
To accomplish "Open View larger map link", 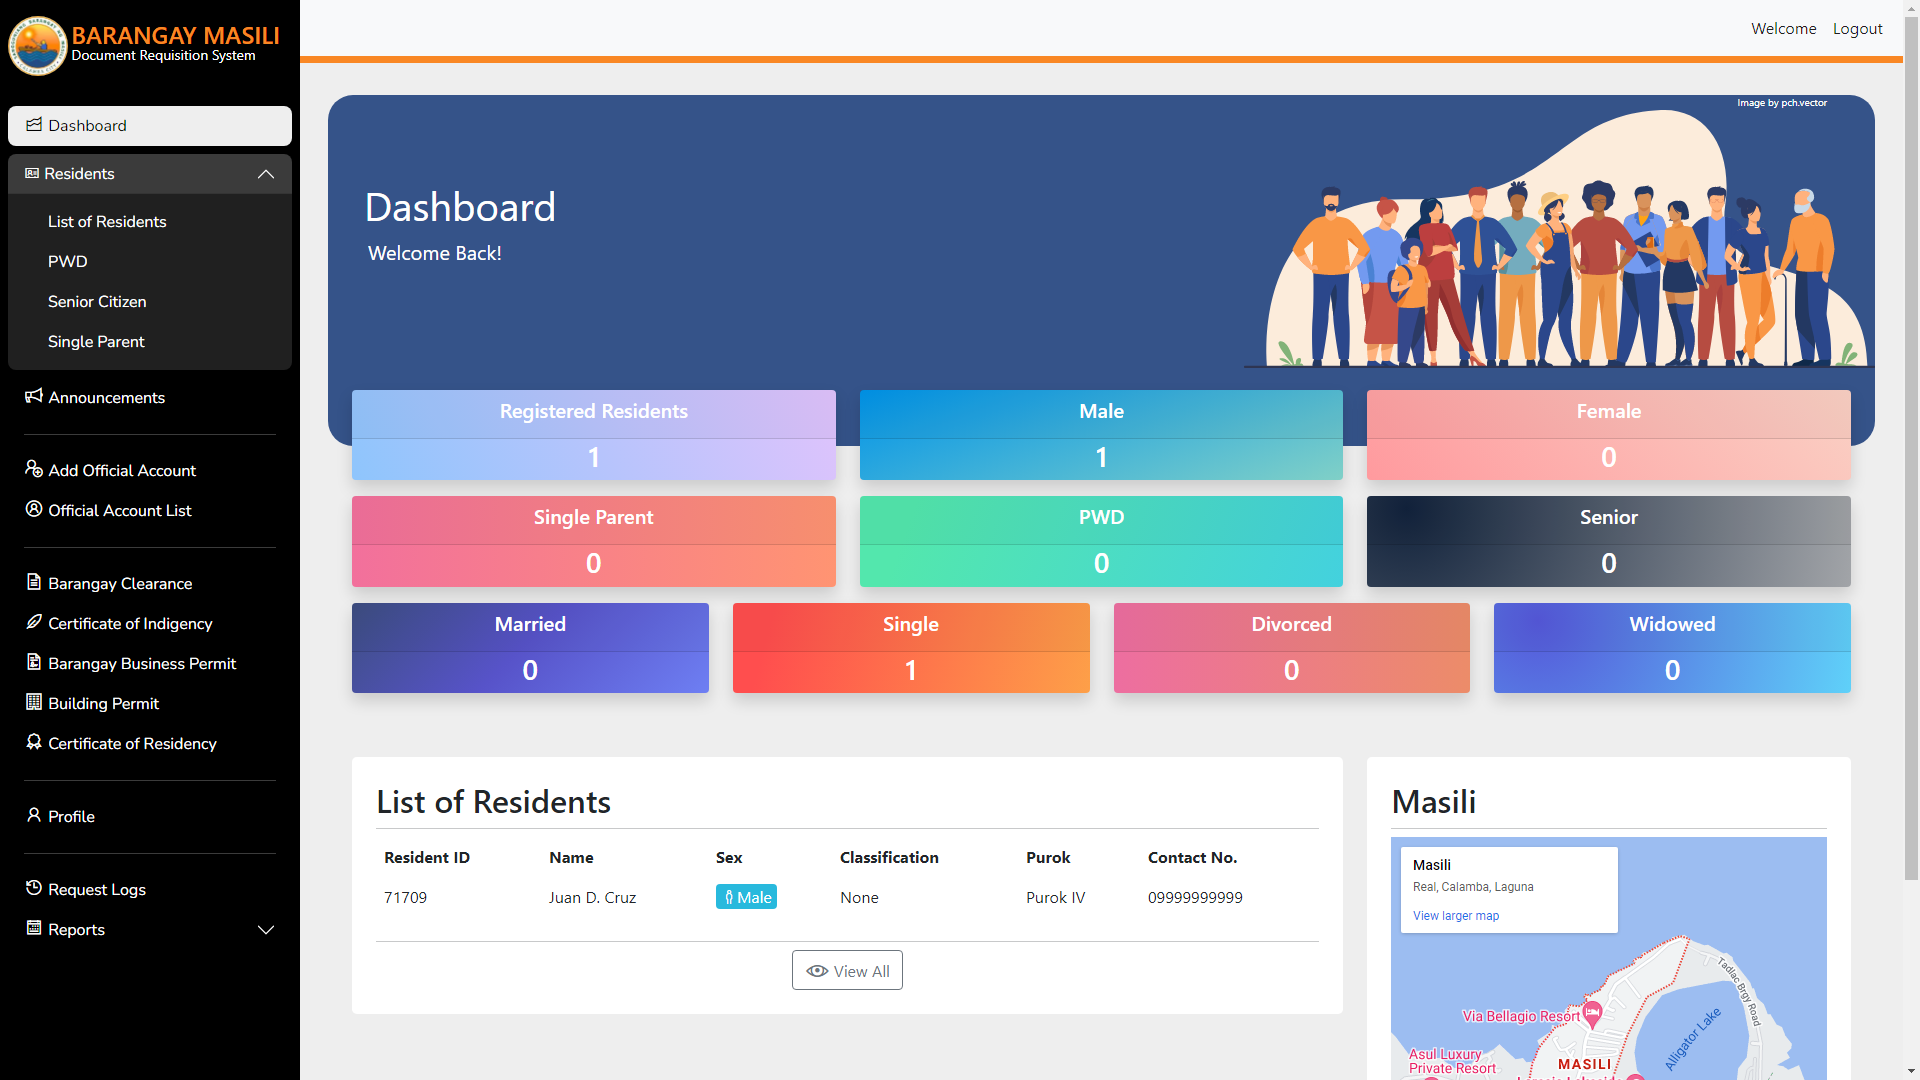I will point(1455,915).
